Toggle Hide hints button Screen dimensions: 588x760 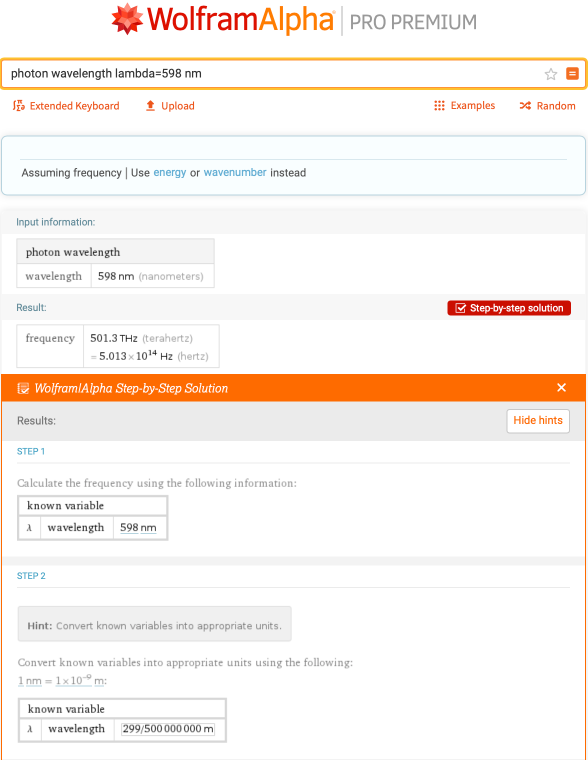click(538, 421)
